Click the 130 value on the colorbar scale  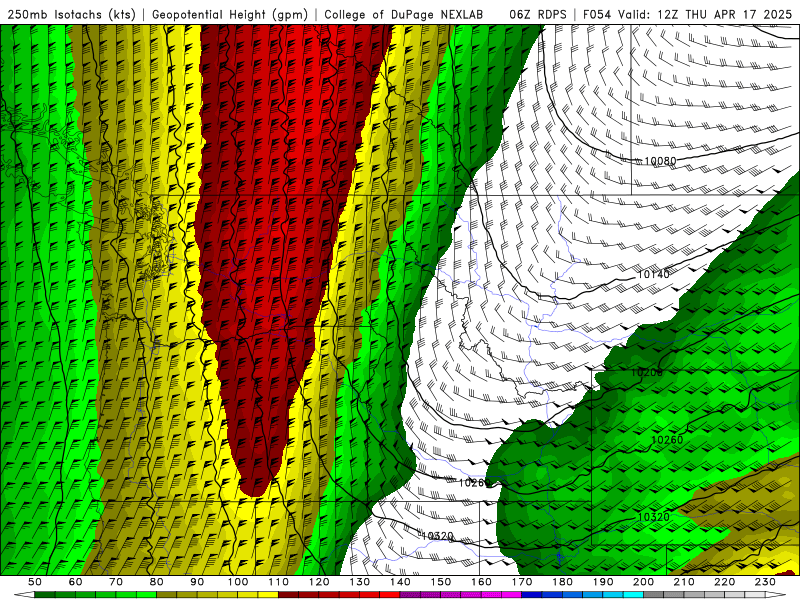click(x=360, y=582)
